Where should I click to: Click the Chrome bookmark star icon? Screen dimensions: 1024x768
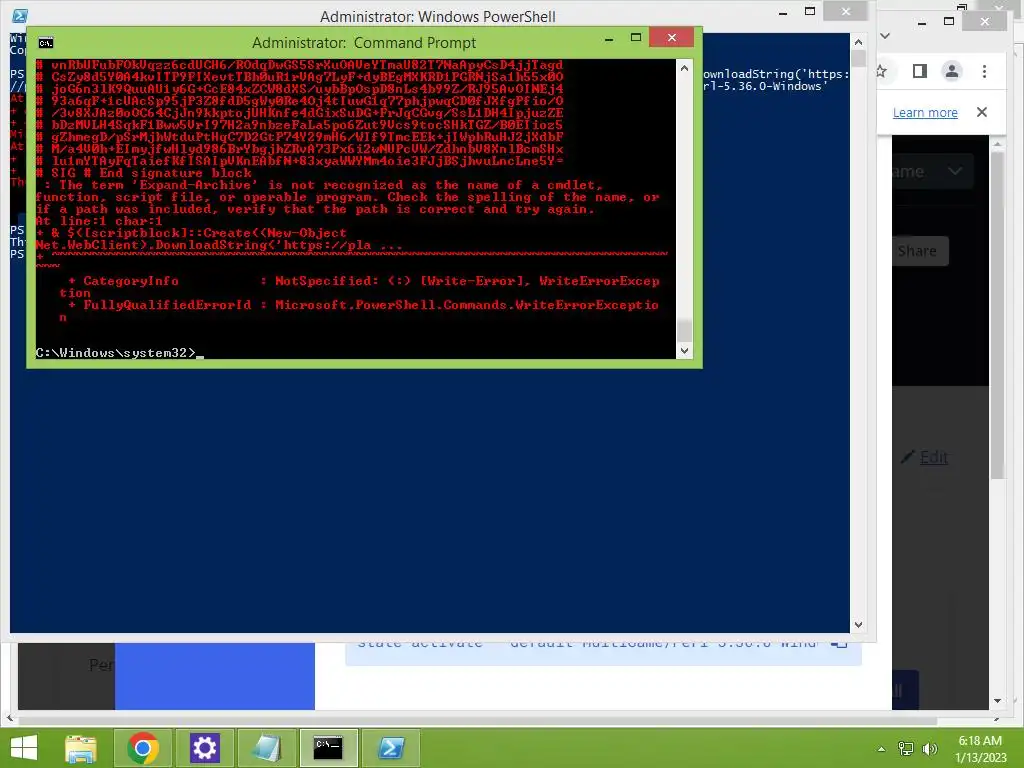point(882,71)
